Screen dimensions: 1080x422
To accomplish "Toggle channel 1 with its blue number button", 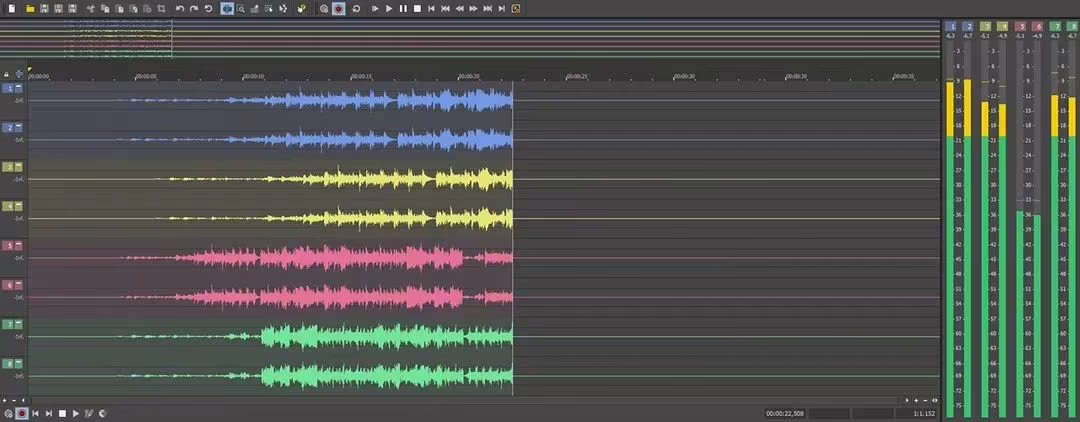I will click(8, 87).
